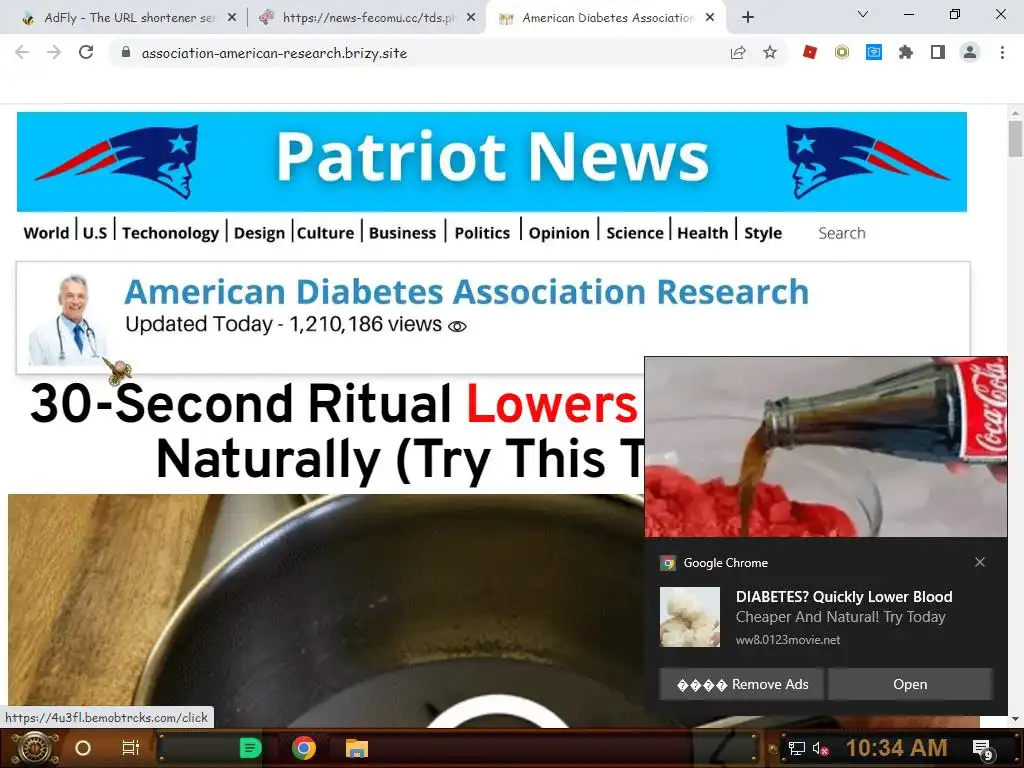Screen dimensions: 1024x768
Task: Switch to the AdFly URL shortener tab
Action: point(129,18)
